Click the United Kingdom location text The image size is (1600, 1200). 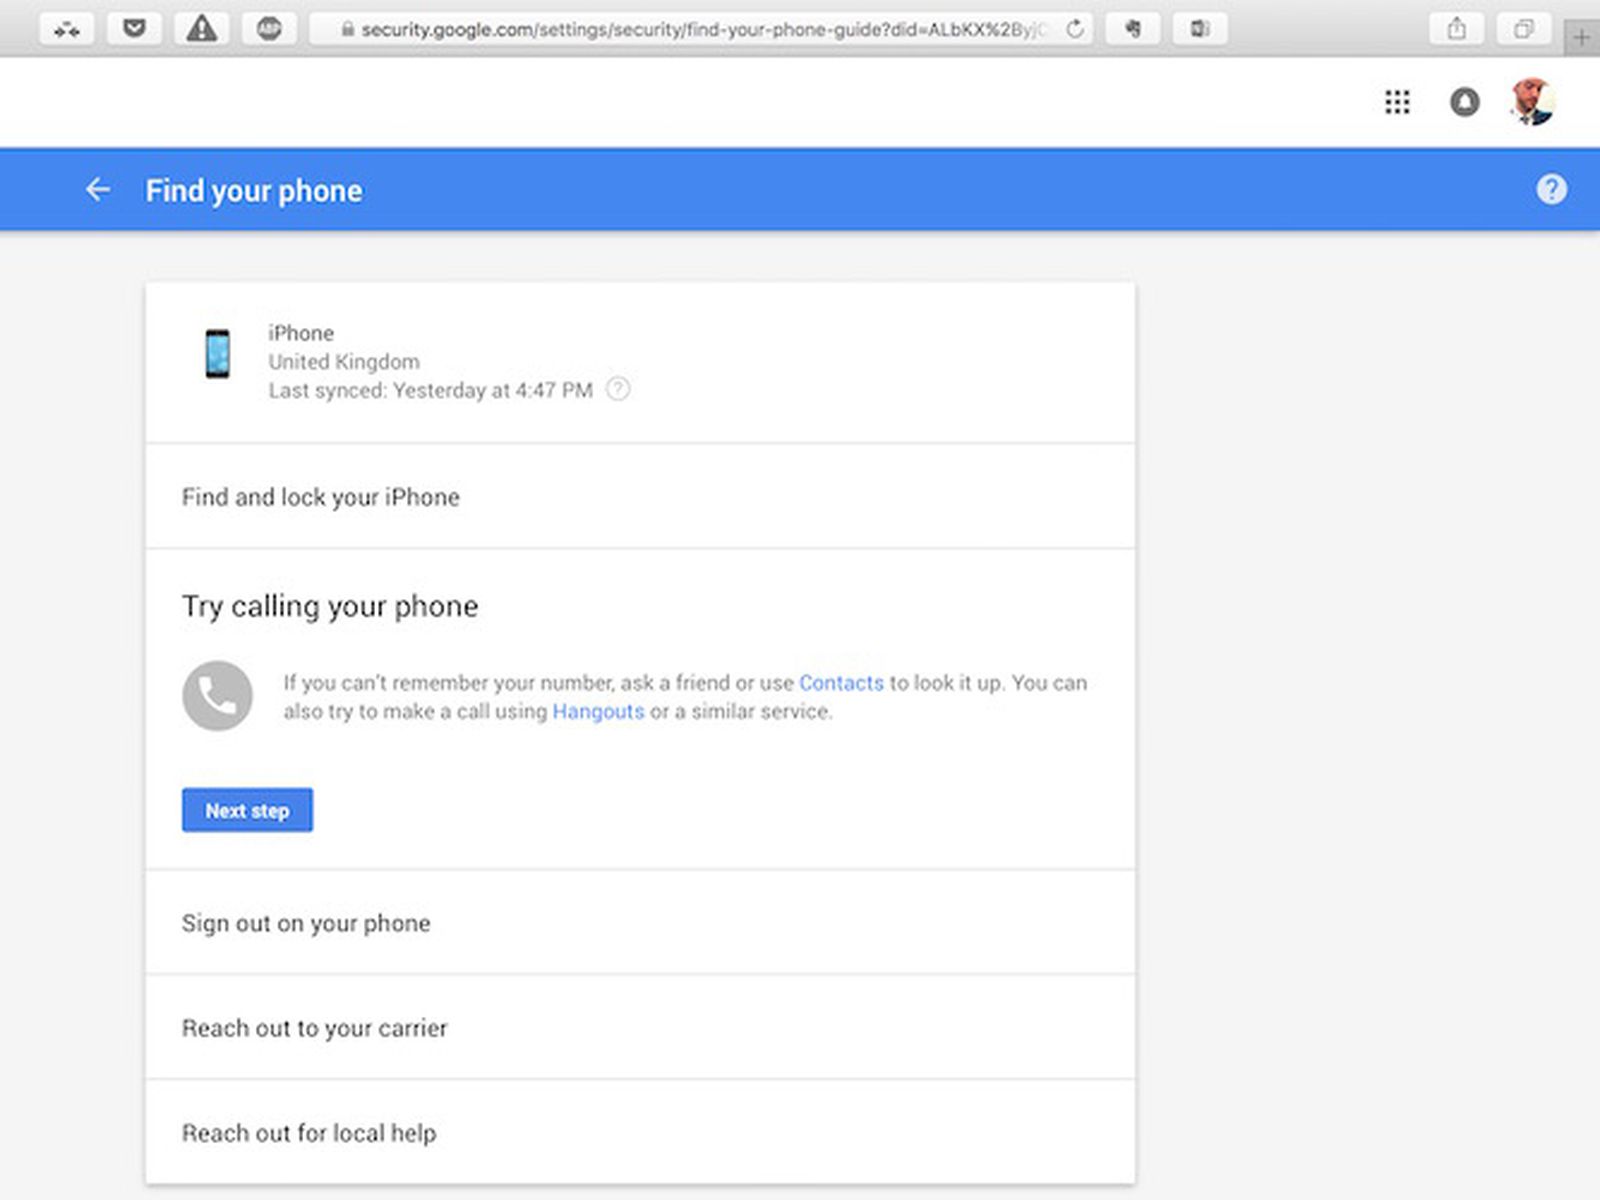(x=344, y=362)
